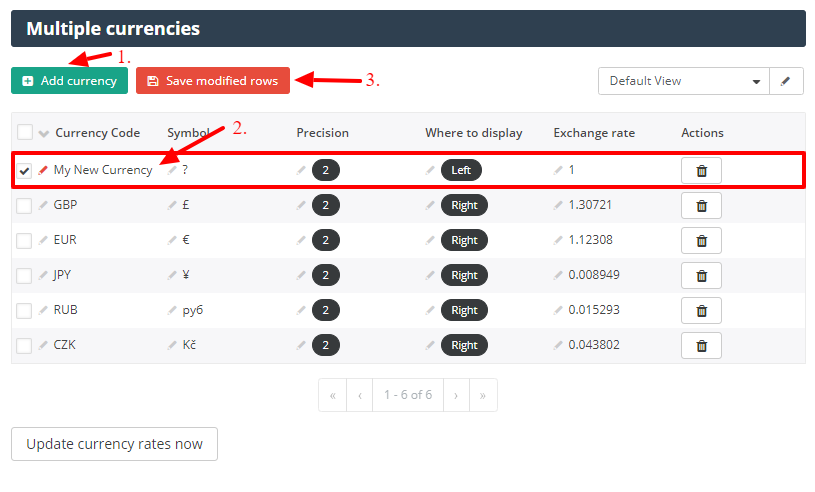This screenshot has width=815, height=492.
Task: Sort by Precision column header
Action: [322, 133]
